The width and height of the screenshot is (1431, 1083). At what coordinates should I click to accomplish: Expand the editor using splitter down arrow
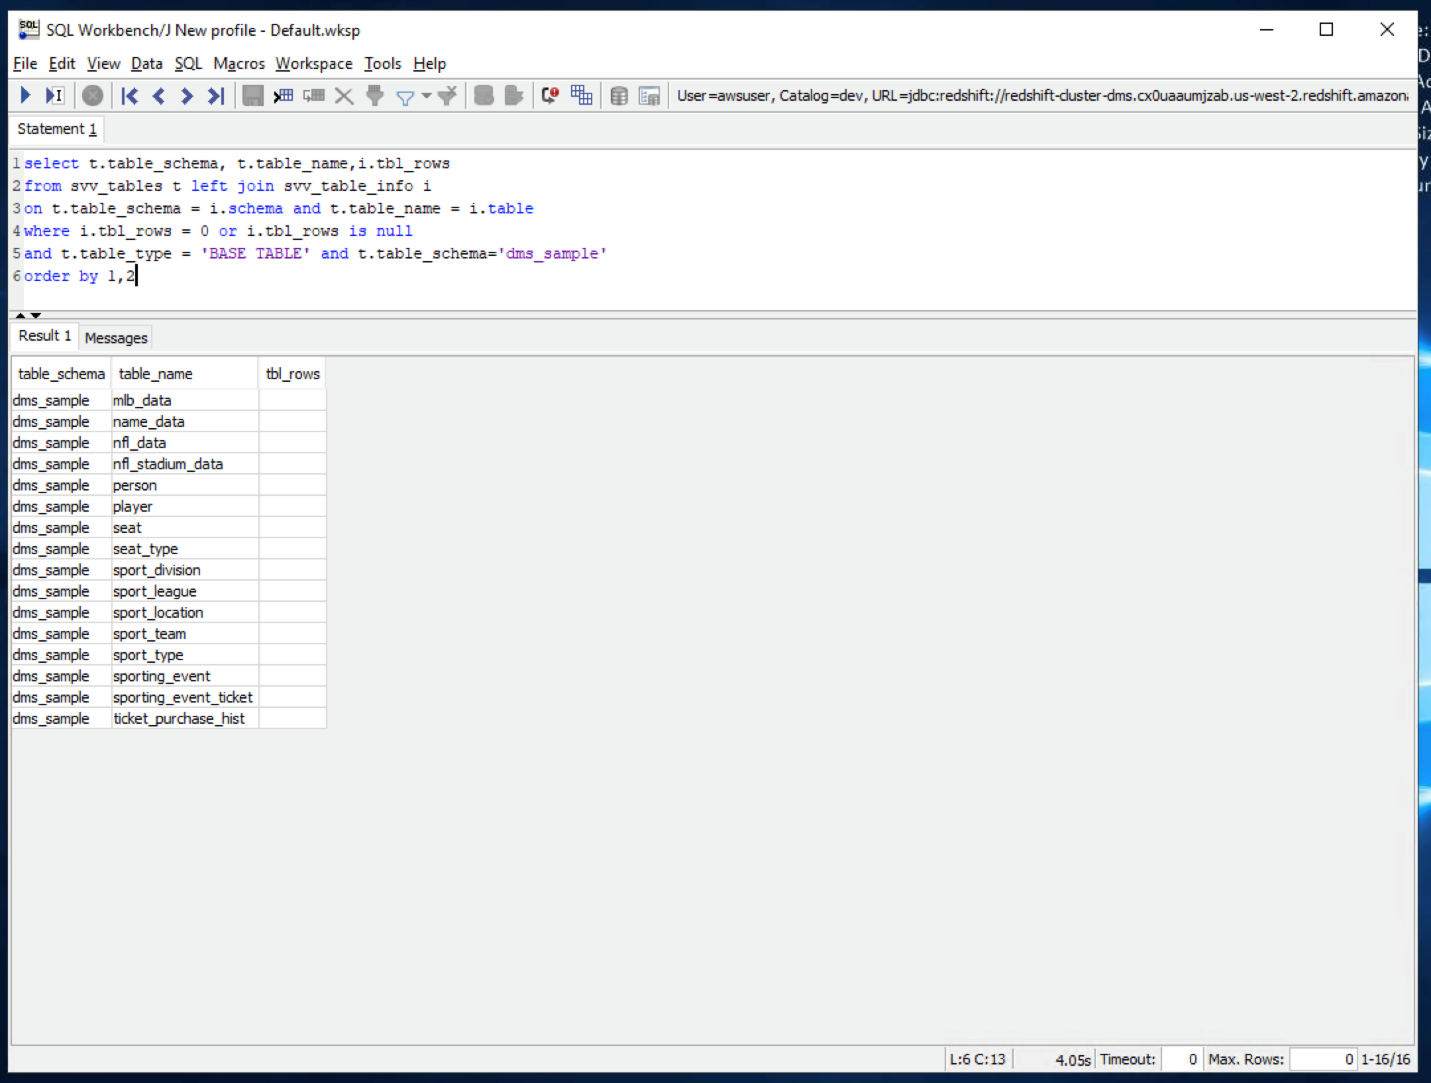pos(36,315)
